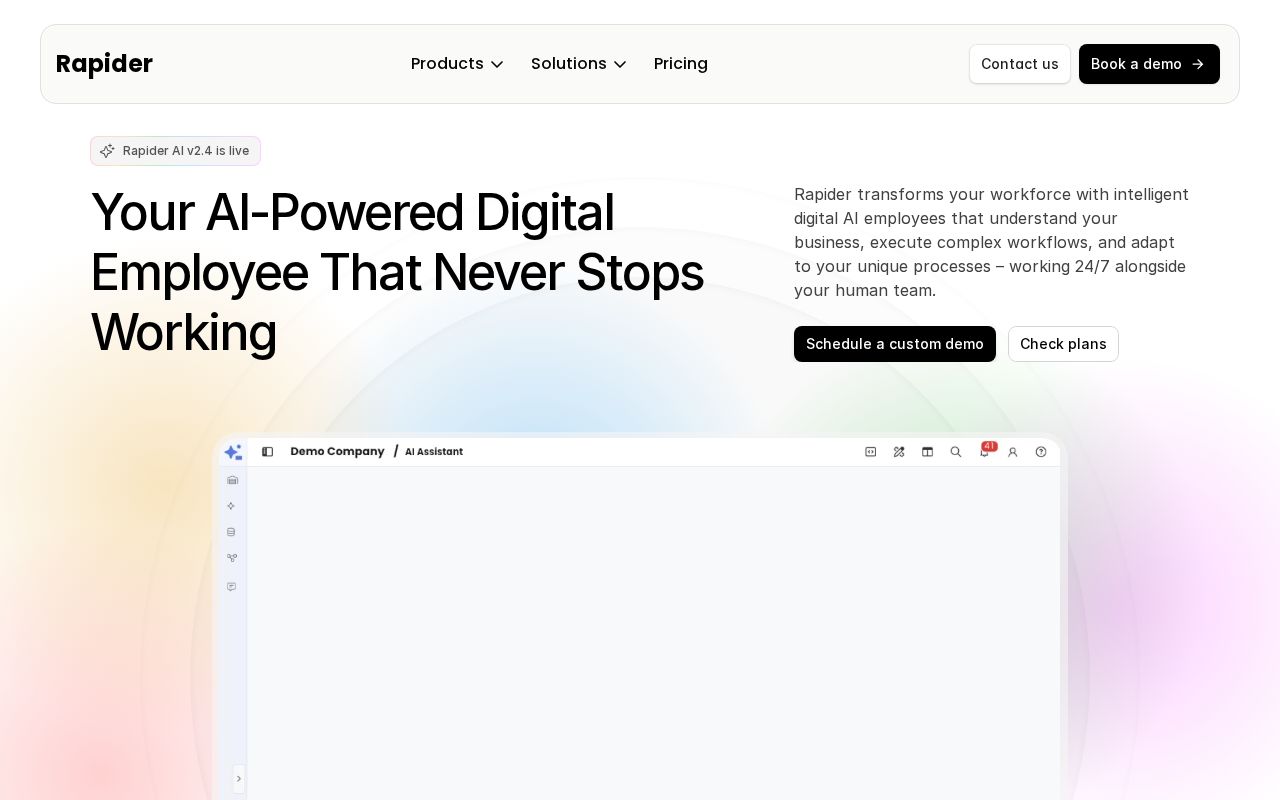The image size is (1280, 800).
Task: Click the code embed icon in toolbar
Action: pos(871,452)
